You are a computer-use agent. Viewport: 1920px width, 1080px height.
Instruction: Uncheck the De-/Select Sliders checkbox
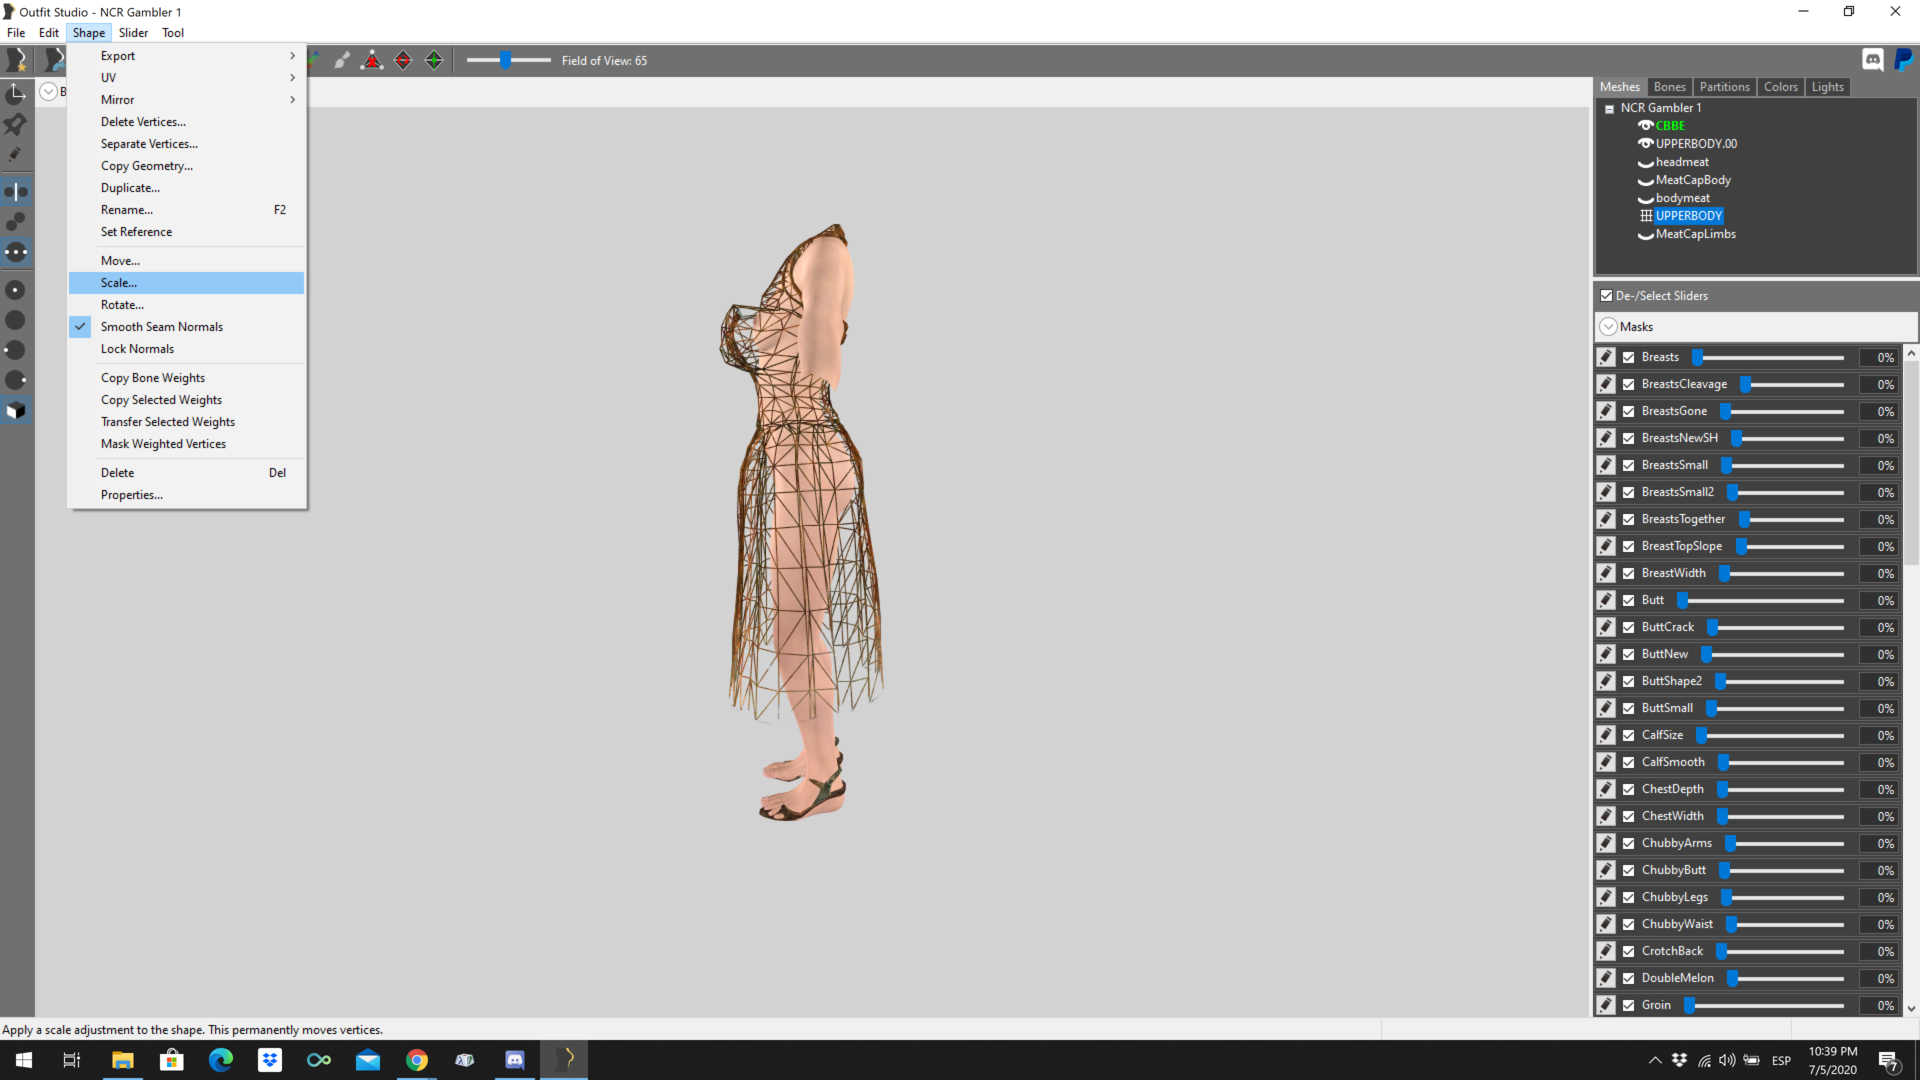point(1606,296)
